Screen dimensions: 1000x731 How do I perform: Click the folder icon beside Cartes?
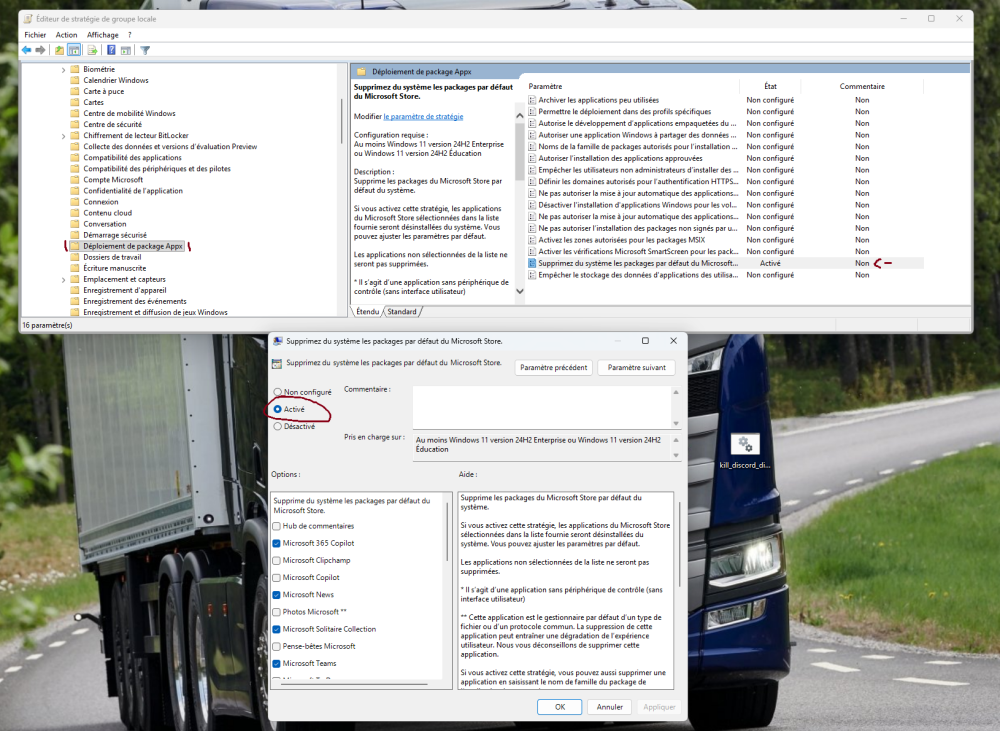75,102
